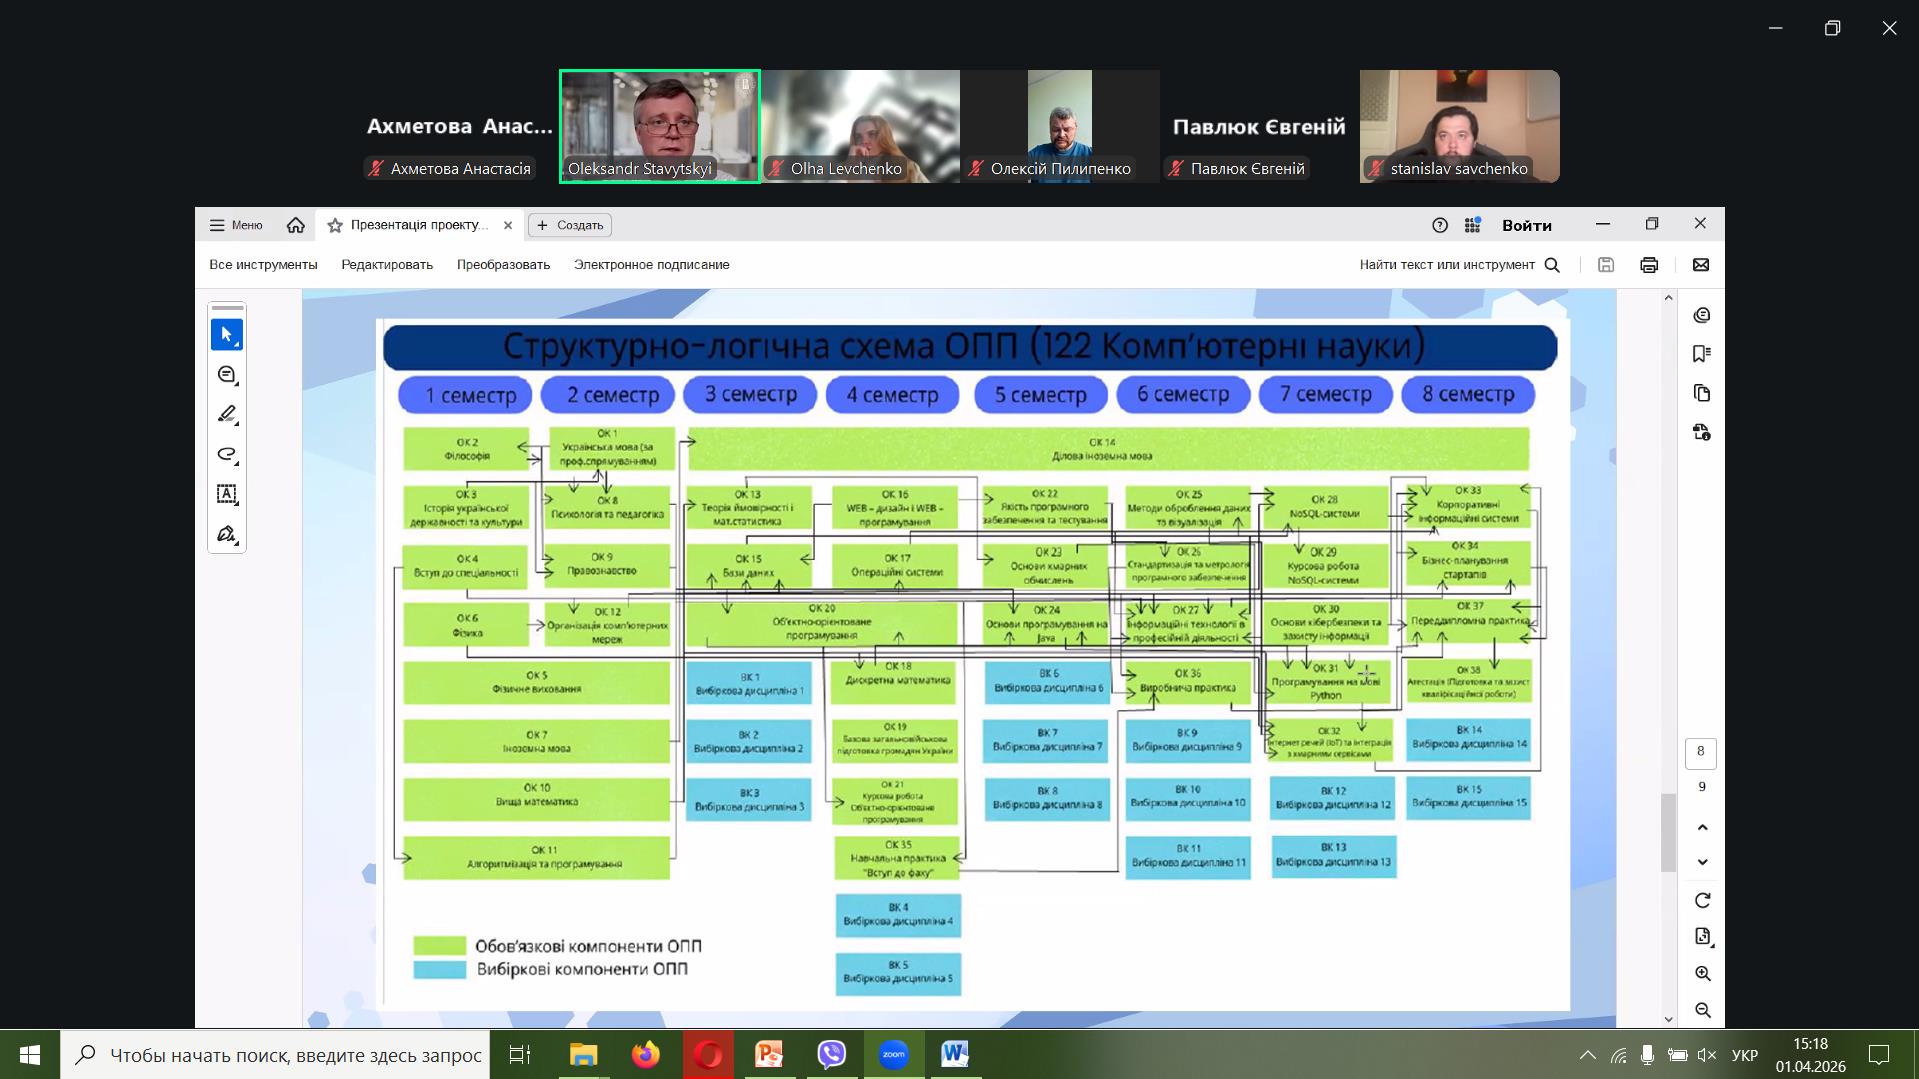The height and width of the screenshot is (1079, 1919).
Task: Print the document with printer icon
Action: (1649, 265)
